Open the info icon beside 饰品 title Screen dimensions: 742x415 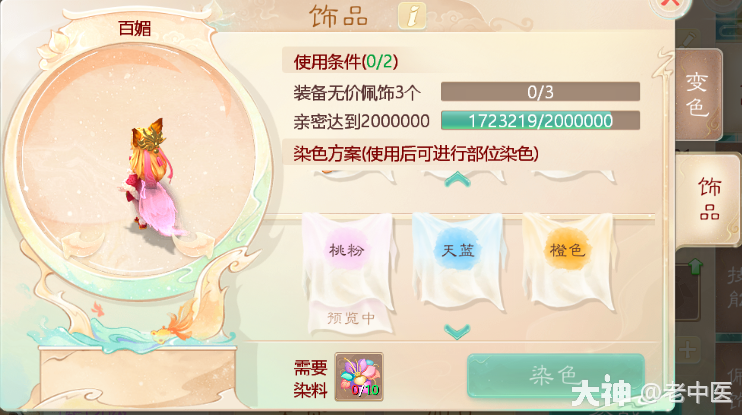coord(412,16)
